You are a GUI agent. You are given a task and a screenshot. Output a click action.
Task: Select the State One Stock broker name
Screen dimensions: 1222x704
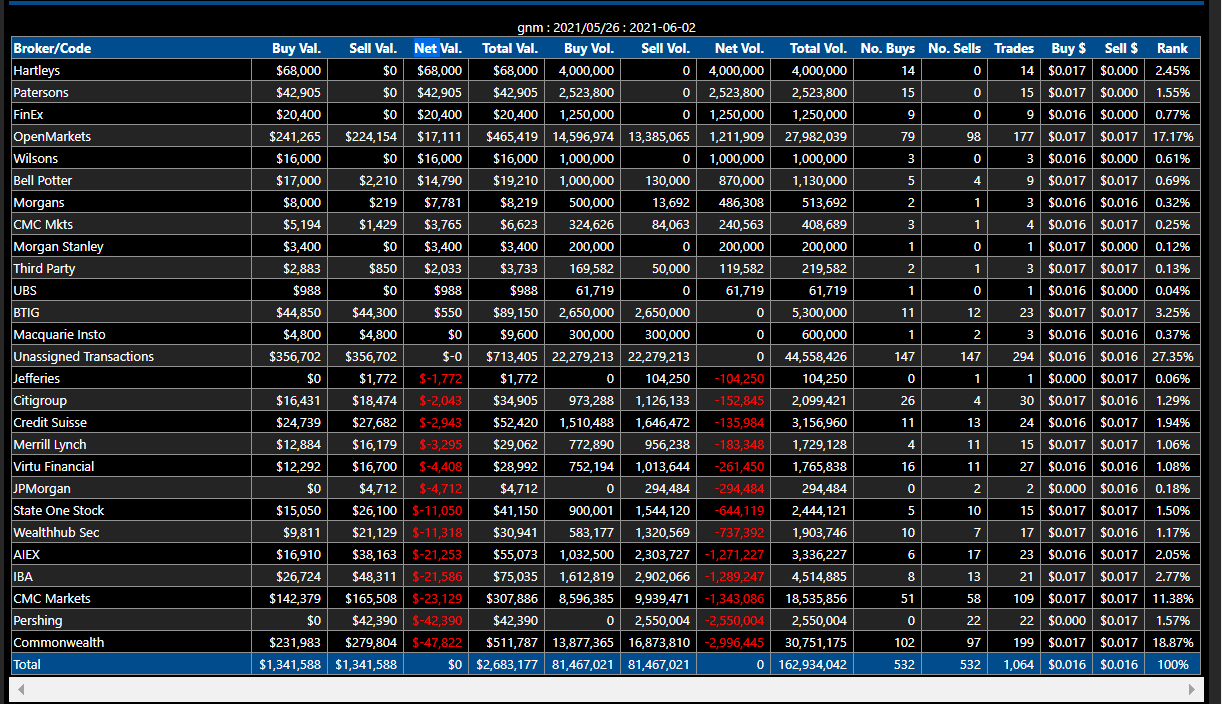(x=58, y=510)
